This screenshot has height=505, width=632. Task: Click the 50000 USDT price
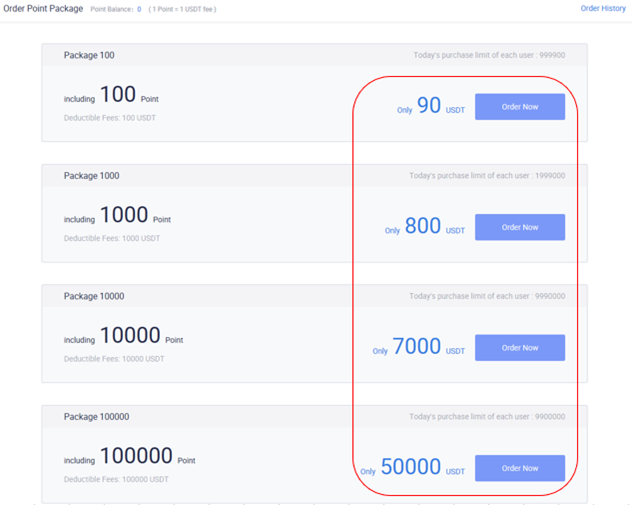pos(413,467)
